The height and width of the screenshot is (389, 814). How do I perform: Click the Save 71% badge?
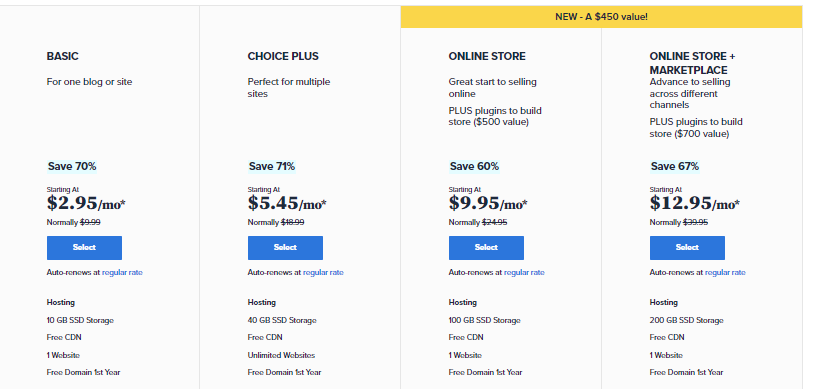[272, 166]
